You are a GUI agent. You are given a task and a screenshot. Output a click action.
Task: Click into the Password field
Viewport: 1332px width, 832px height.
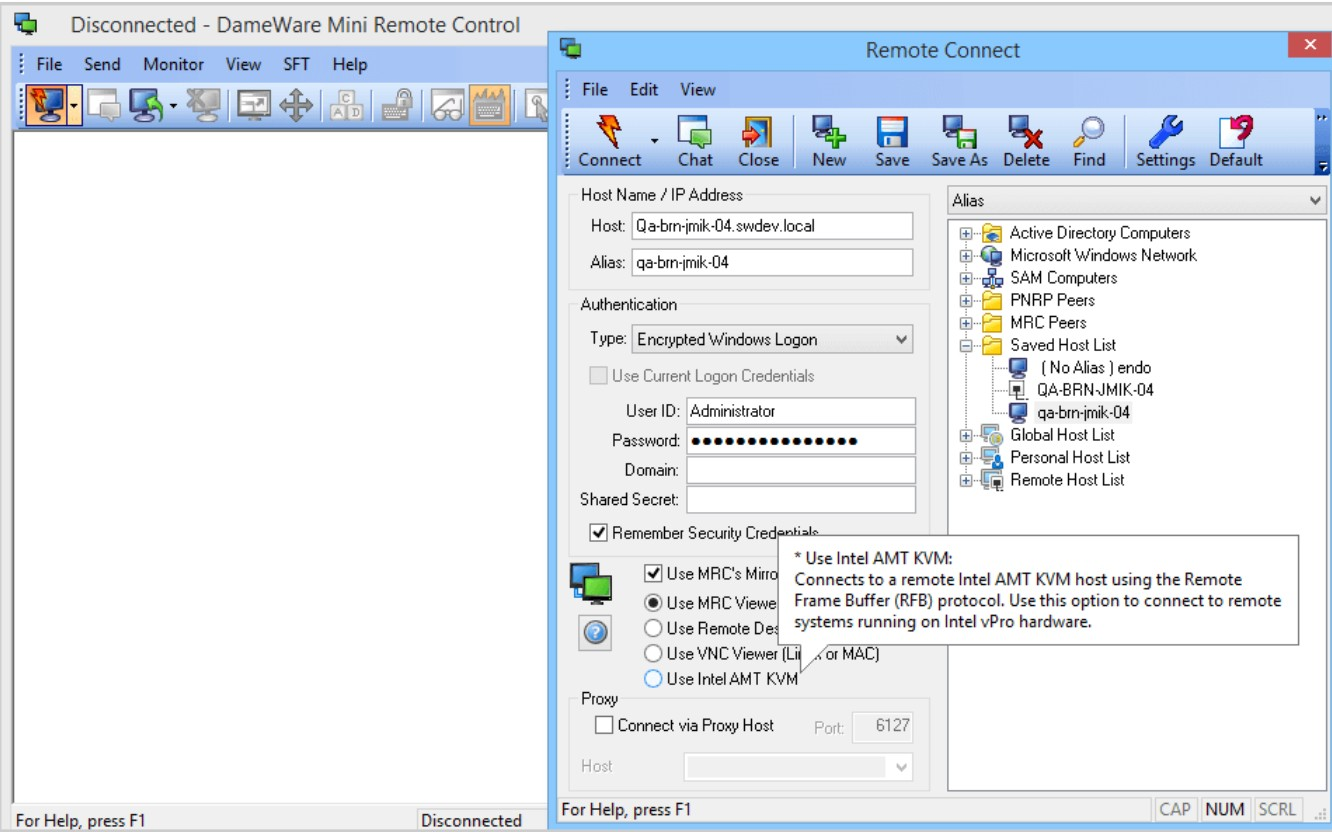(x=801, y=441)
